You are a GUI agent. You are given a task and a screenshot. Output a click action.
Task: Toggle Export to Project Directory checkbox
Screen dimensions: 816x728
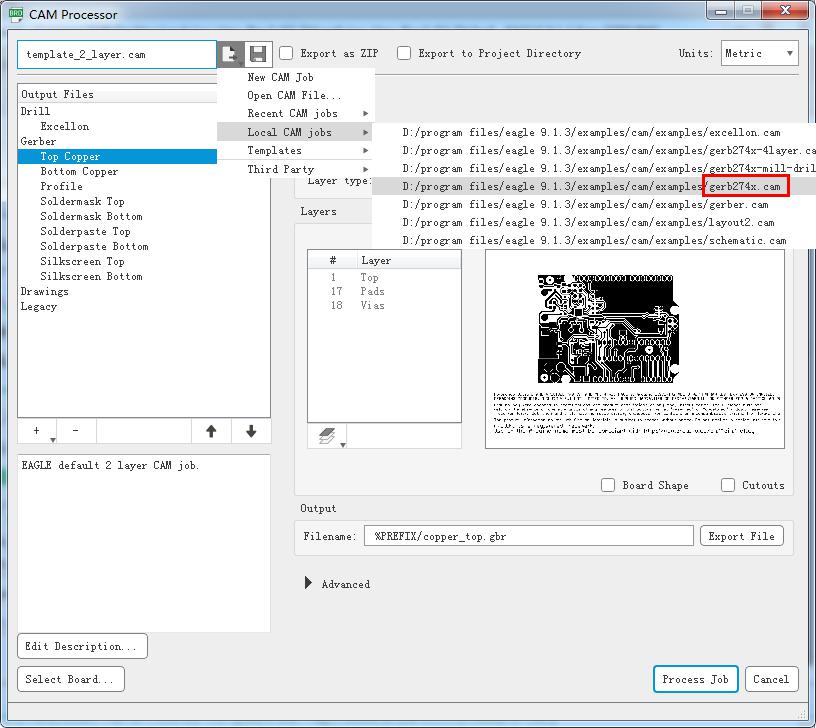(404, 53)
